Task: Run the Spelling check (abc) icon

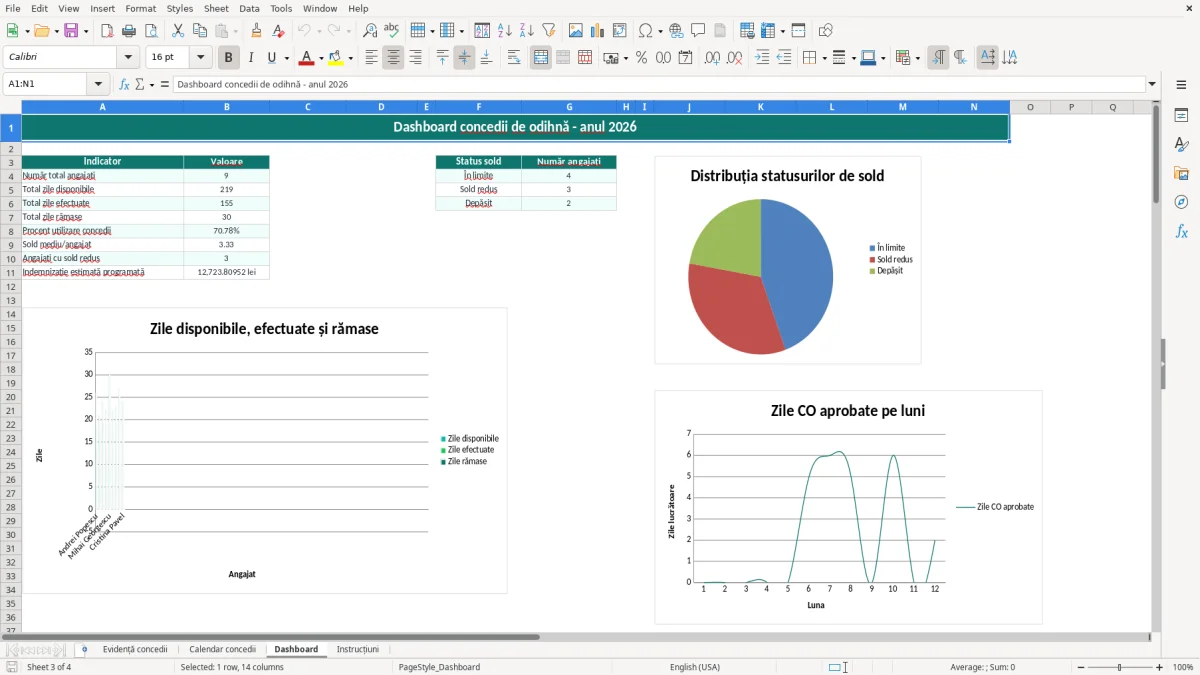Action: pos(392,31)
